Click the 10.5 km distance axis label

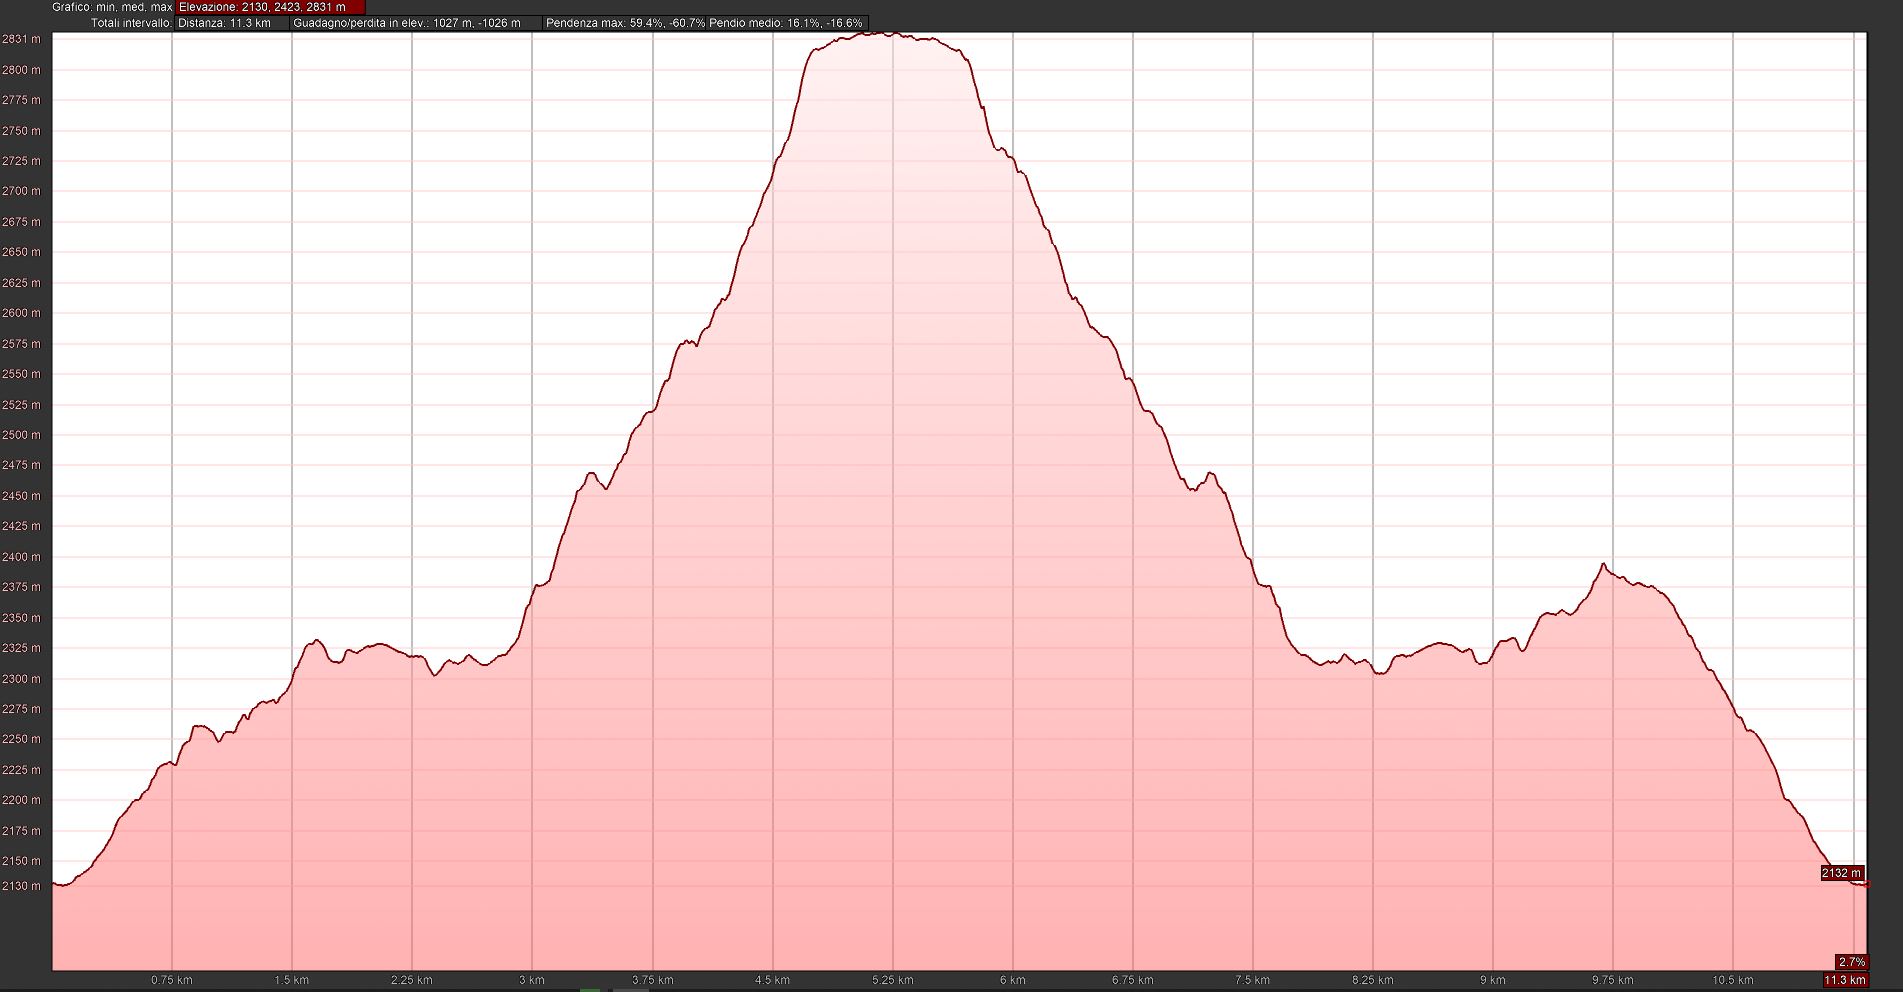click(1732, 980)
